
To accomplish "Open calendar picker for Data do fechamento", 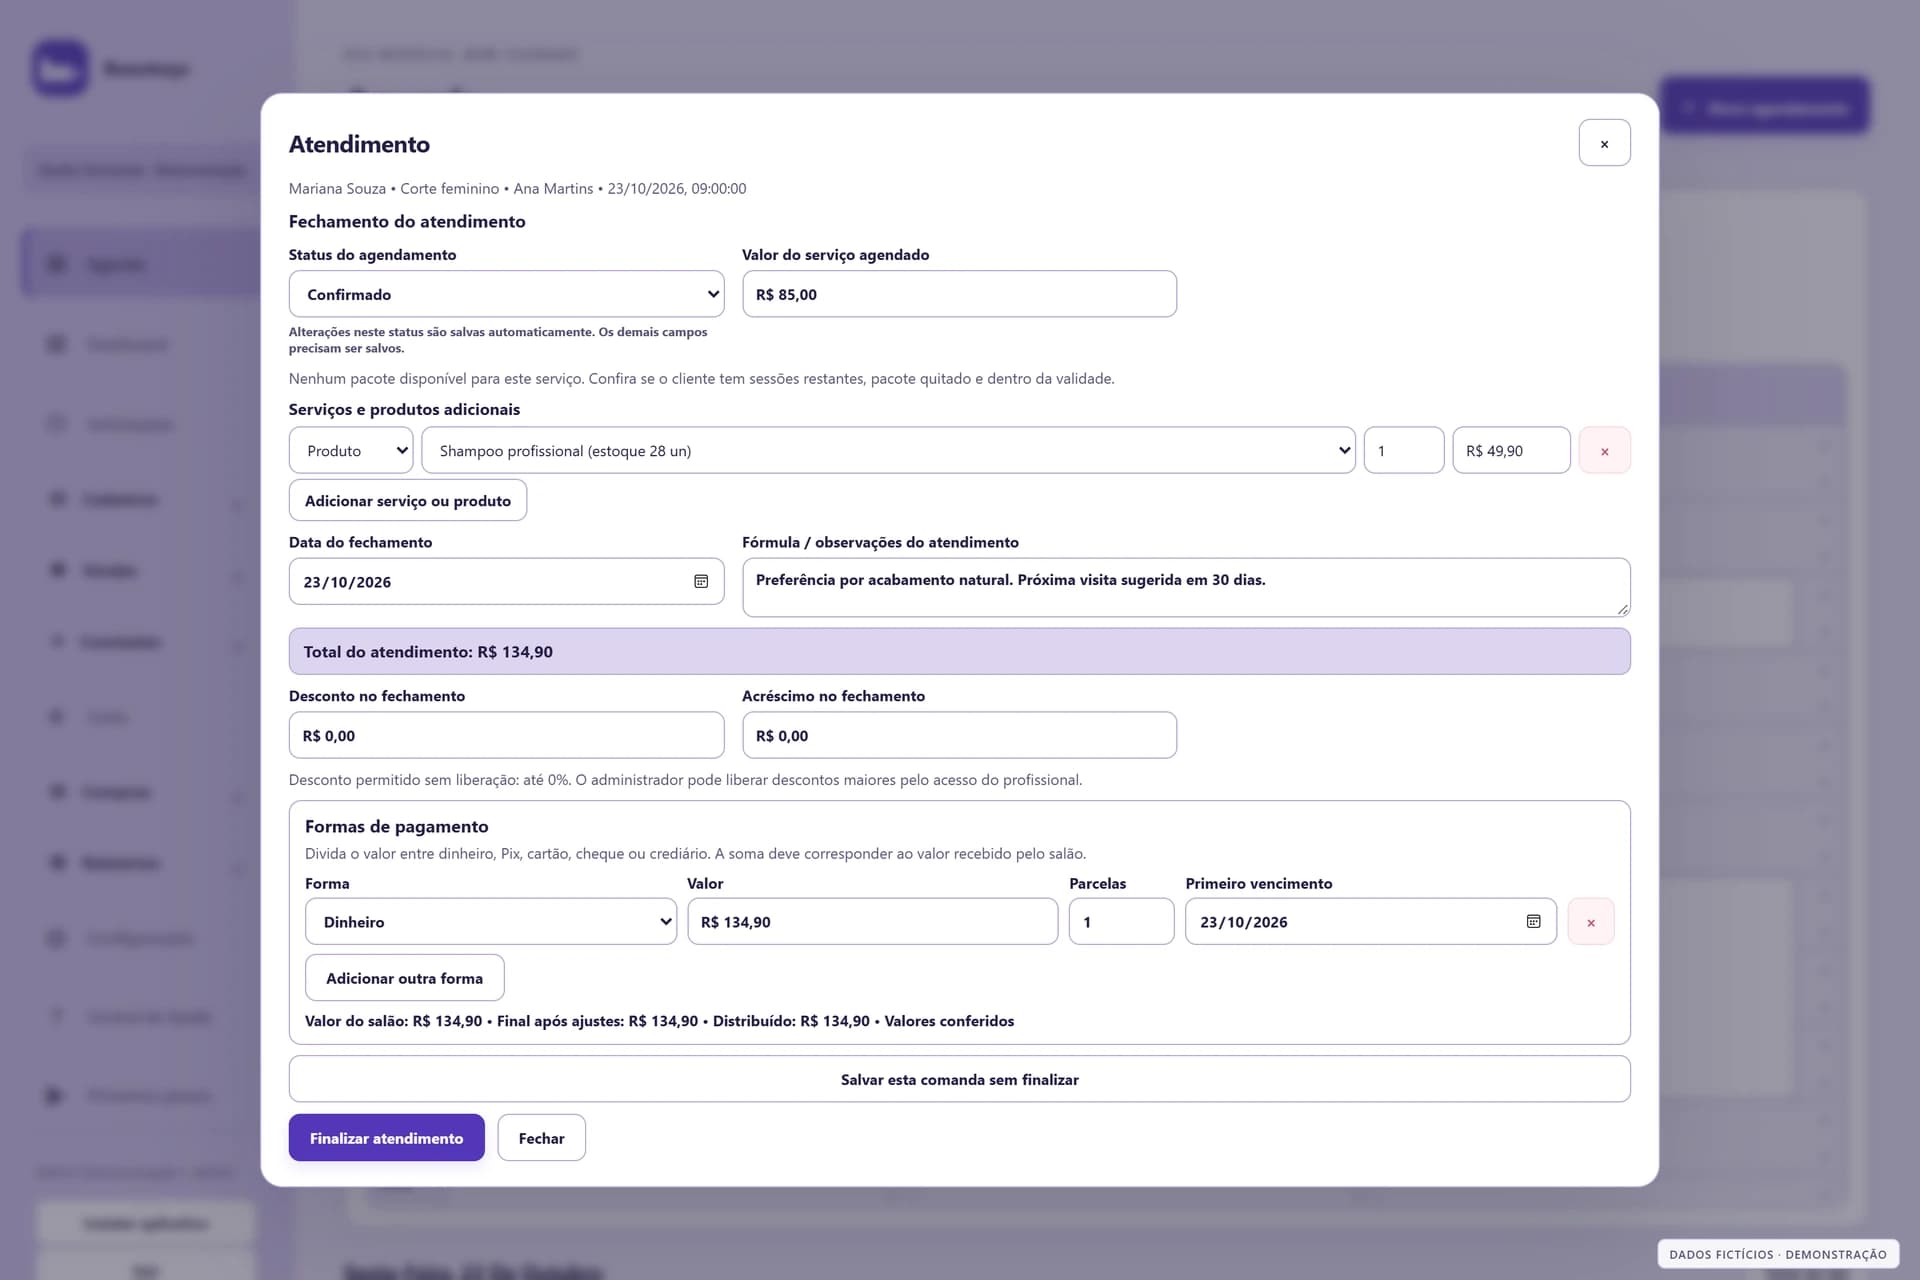I will [701, 582].
